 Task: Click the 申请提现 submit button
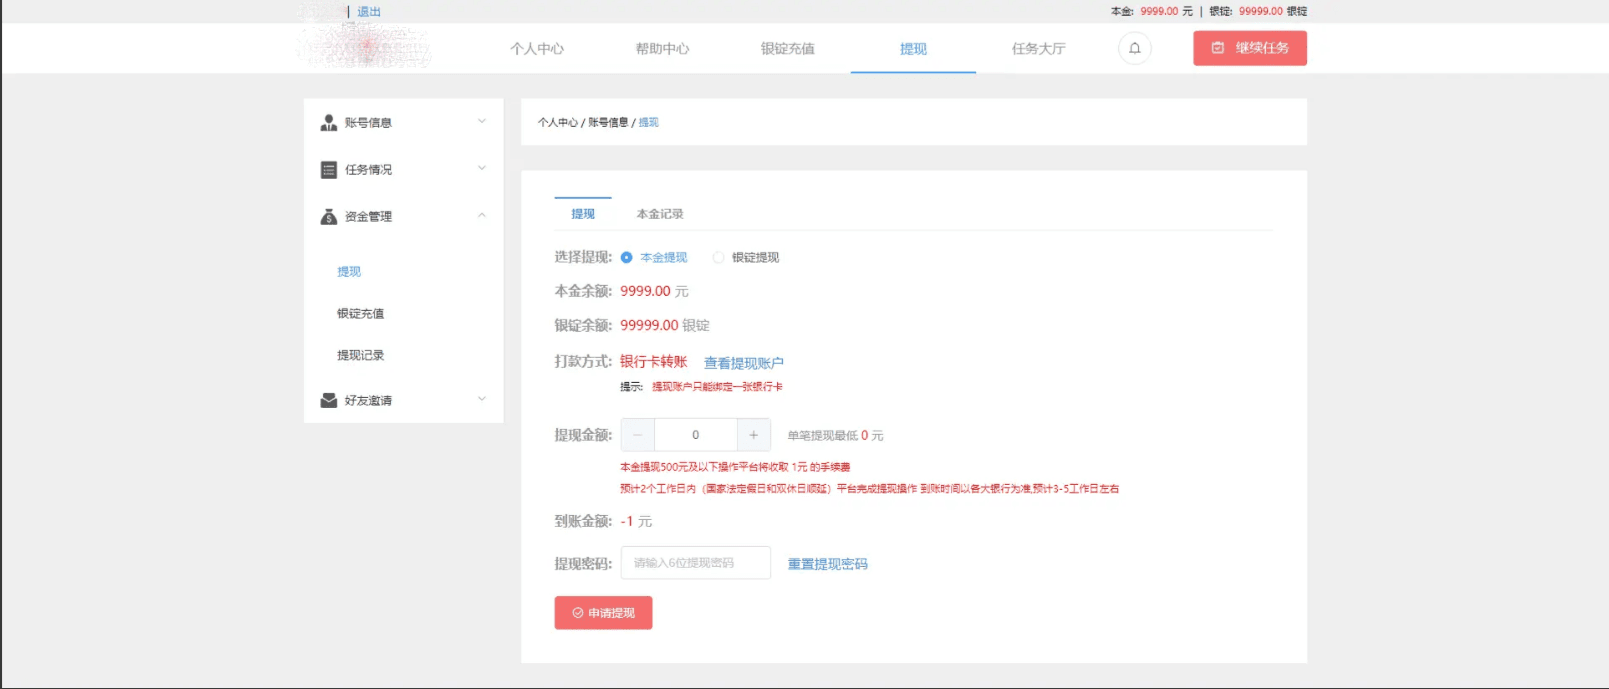point(603,613)
